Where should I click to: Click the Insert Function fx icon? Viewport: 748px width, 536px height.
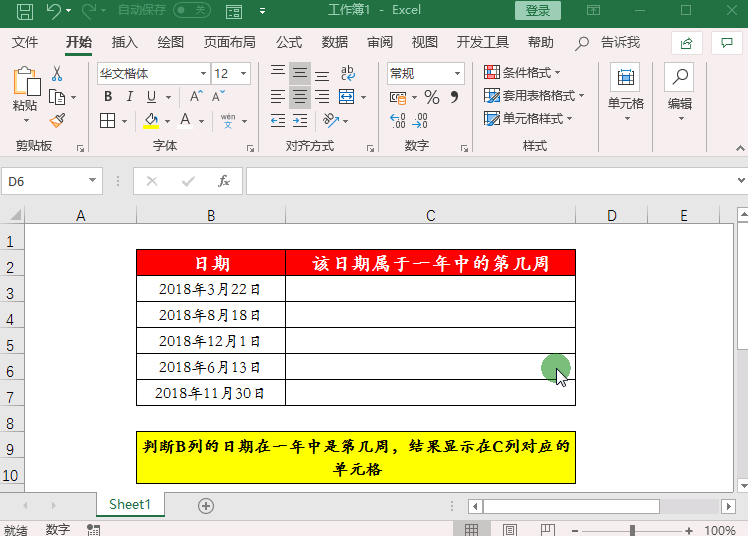coord(224,181)
